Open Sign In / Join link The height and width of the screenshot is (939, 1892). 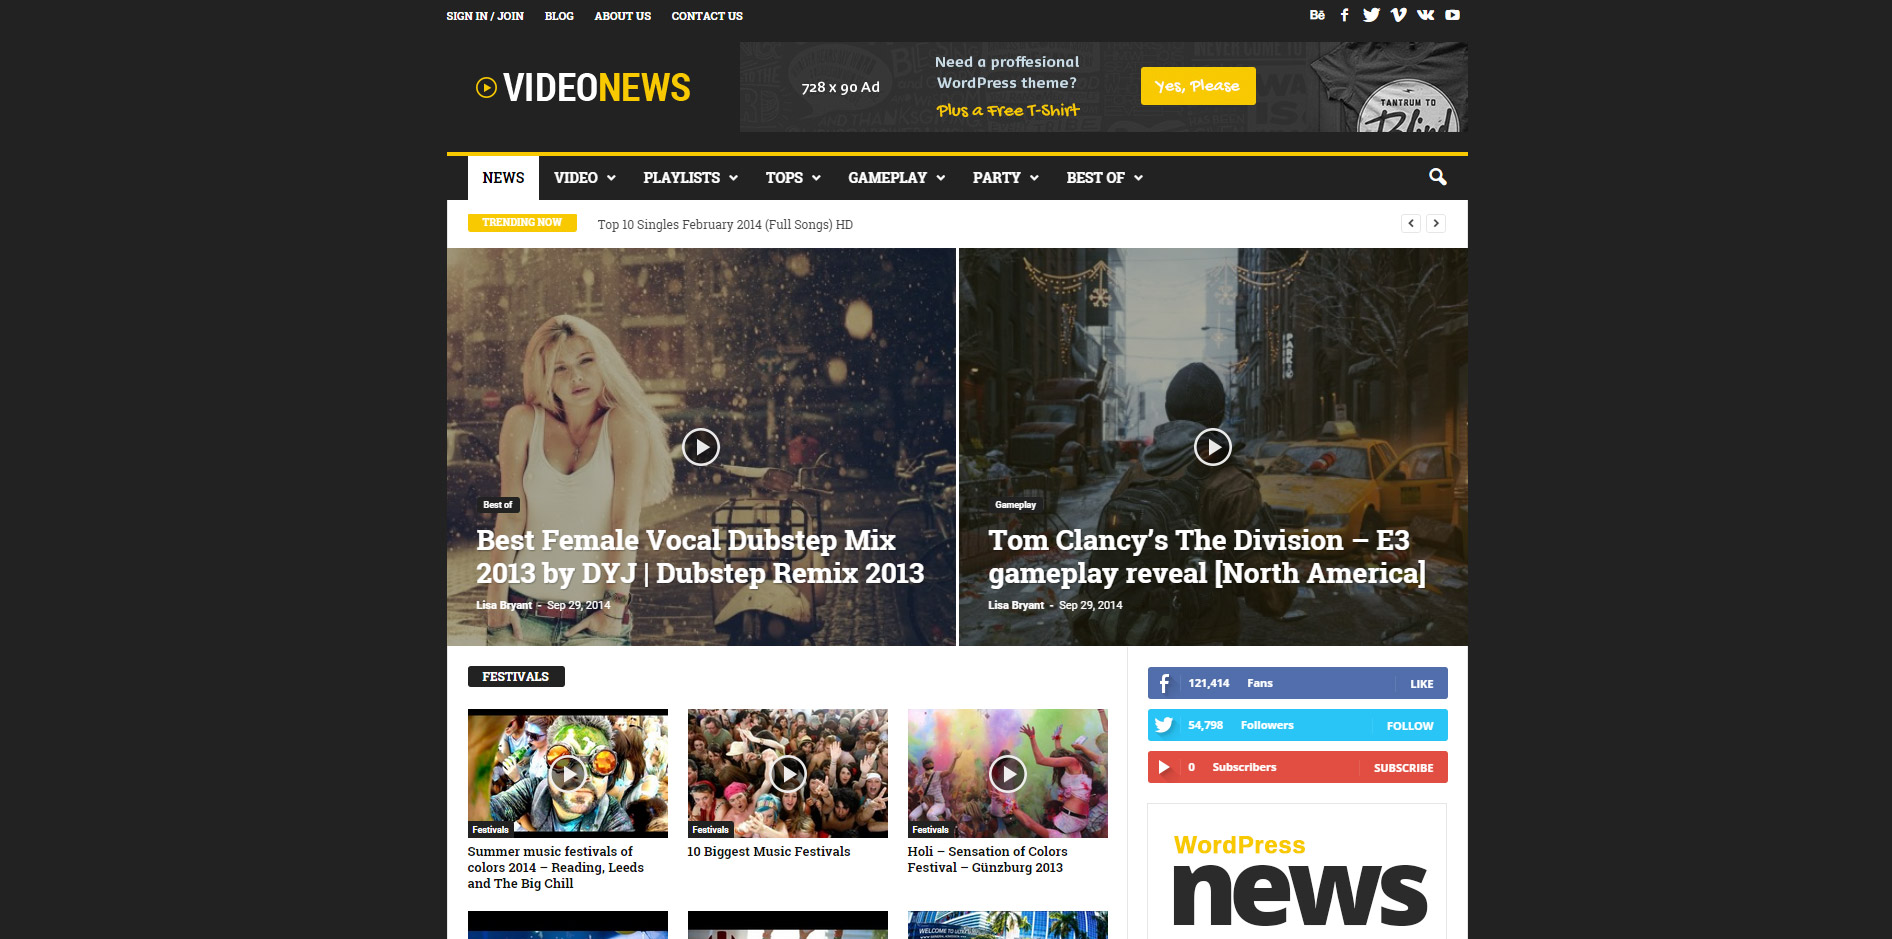pos(485,16)
